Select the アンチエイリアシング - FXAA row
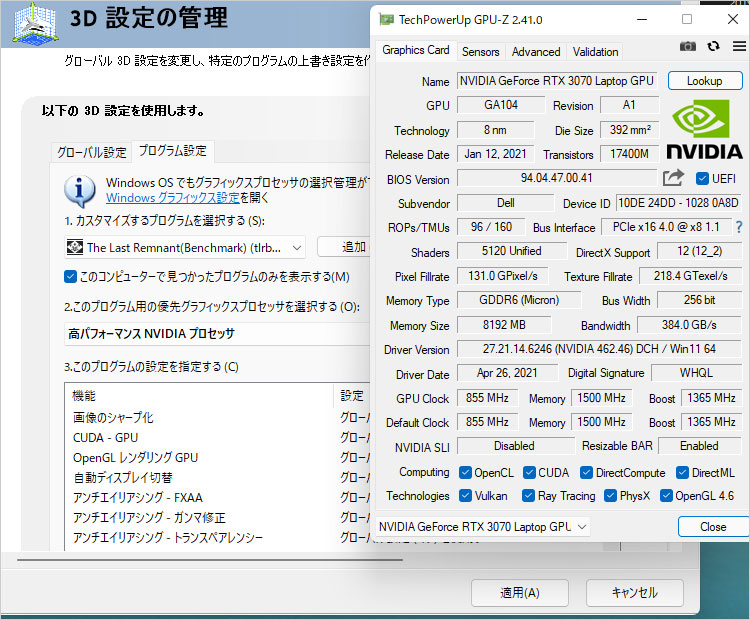The width and height of the screenshot is (750, 620). [218, 498]
